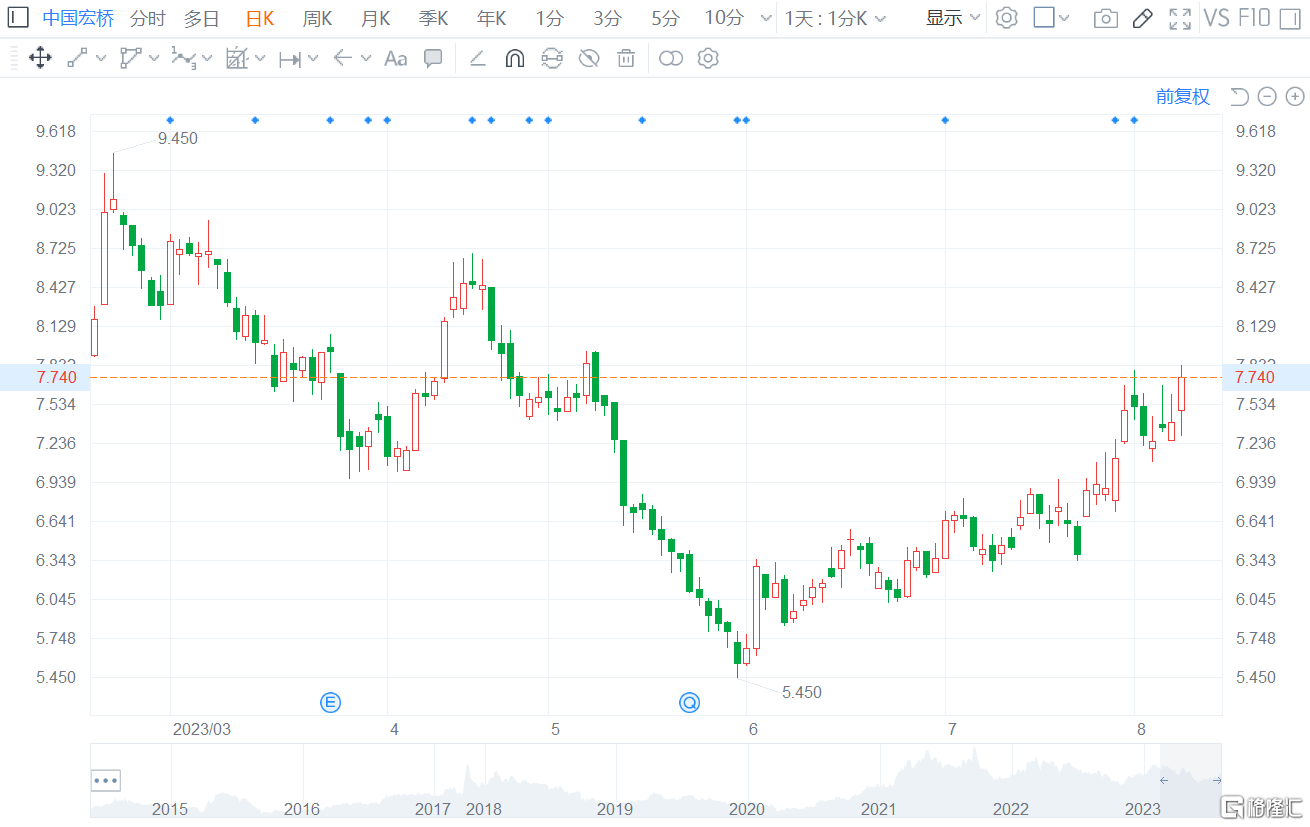Viewport: 1310px width, 827px height.
Task: Zoom in chart with plus circle
Action: (1295, 96)
